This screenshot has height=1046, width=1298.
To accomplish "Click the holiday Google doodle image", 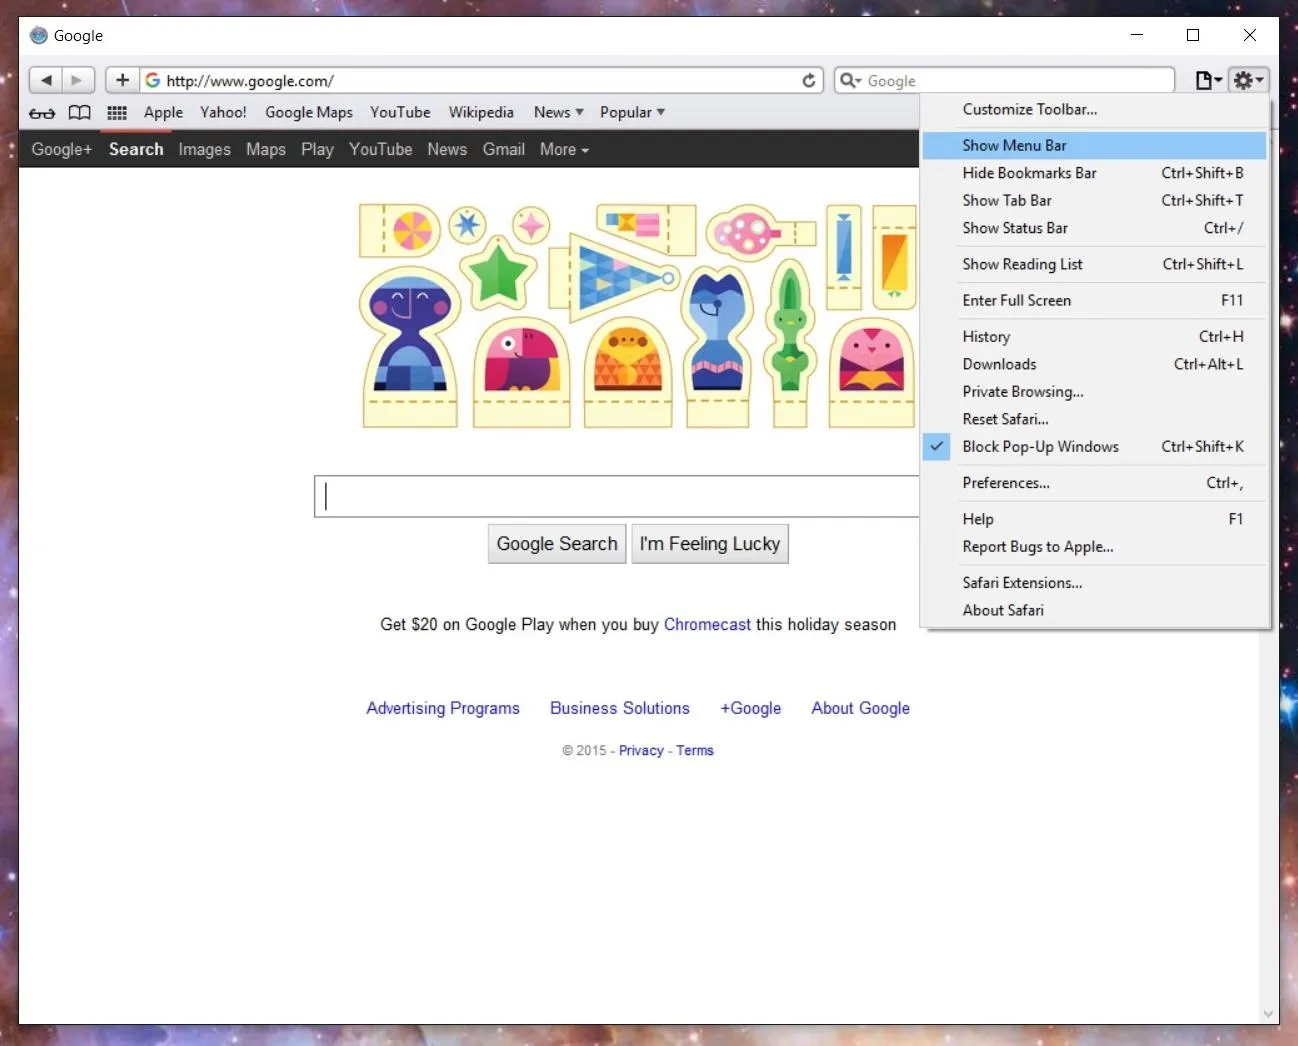I will click(638, 316).
